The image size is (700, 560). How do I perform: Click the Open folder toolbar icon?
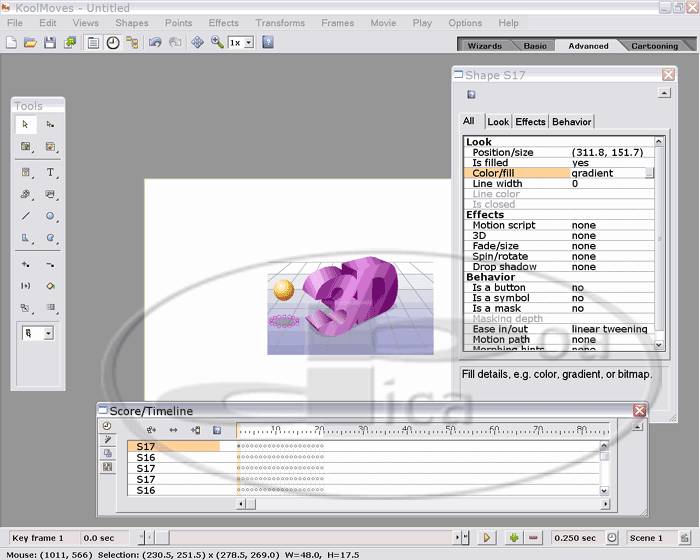30,43
